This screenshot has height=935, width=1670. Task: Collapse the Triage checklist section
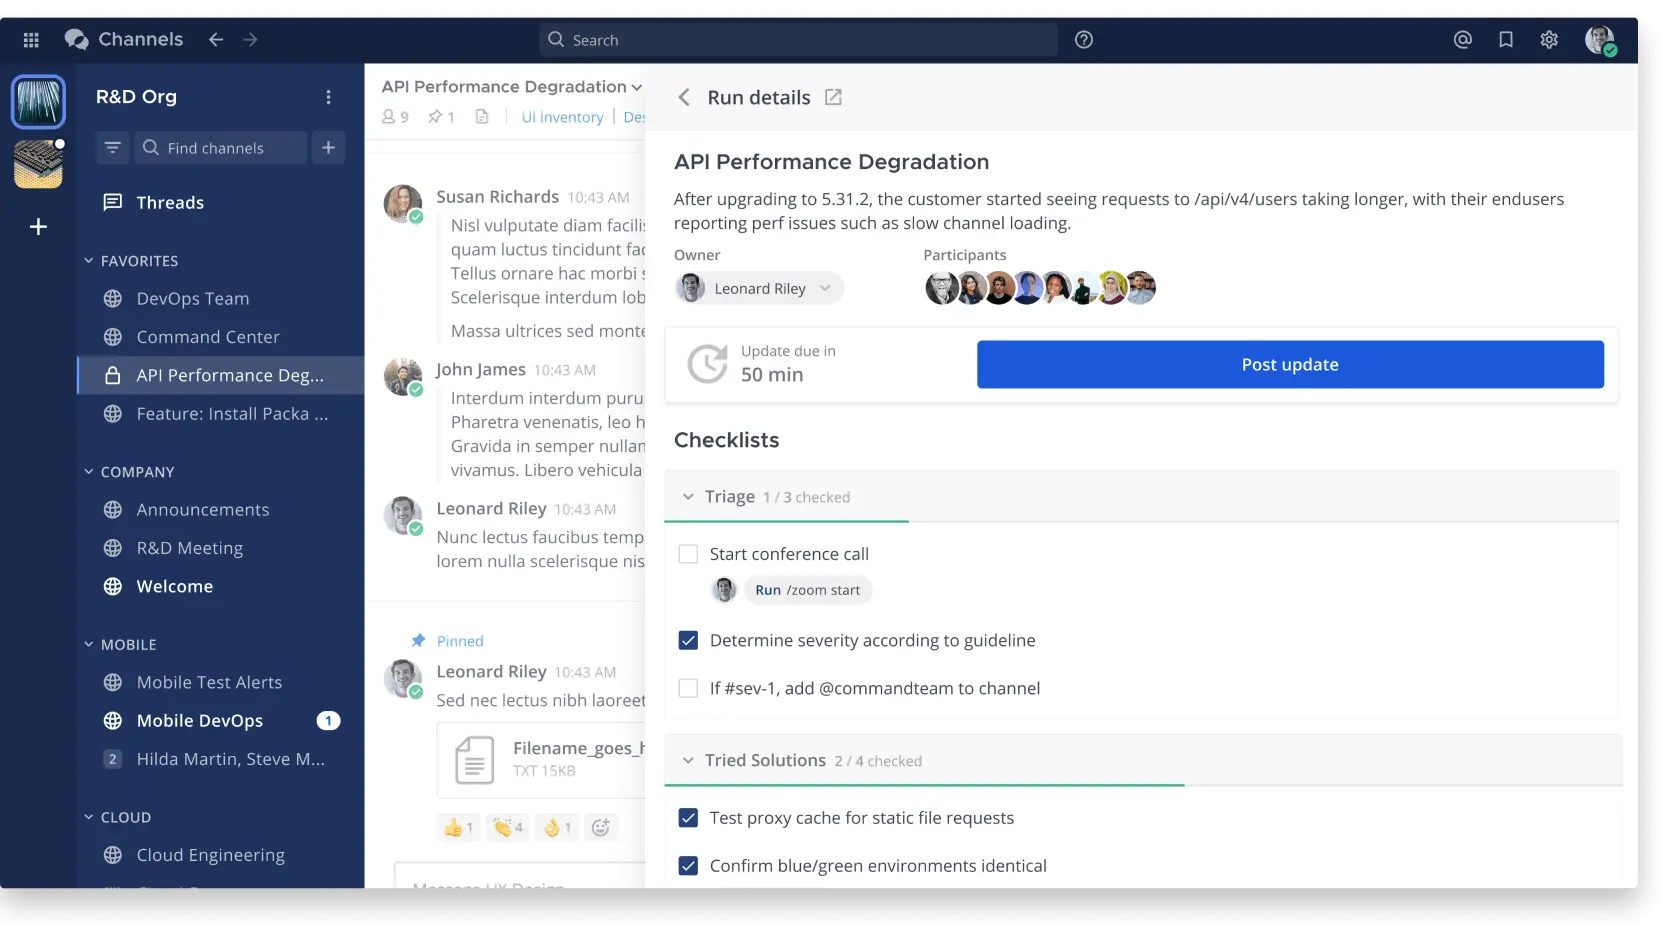pyautogui.click(x=688, y=497)
